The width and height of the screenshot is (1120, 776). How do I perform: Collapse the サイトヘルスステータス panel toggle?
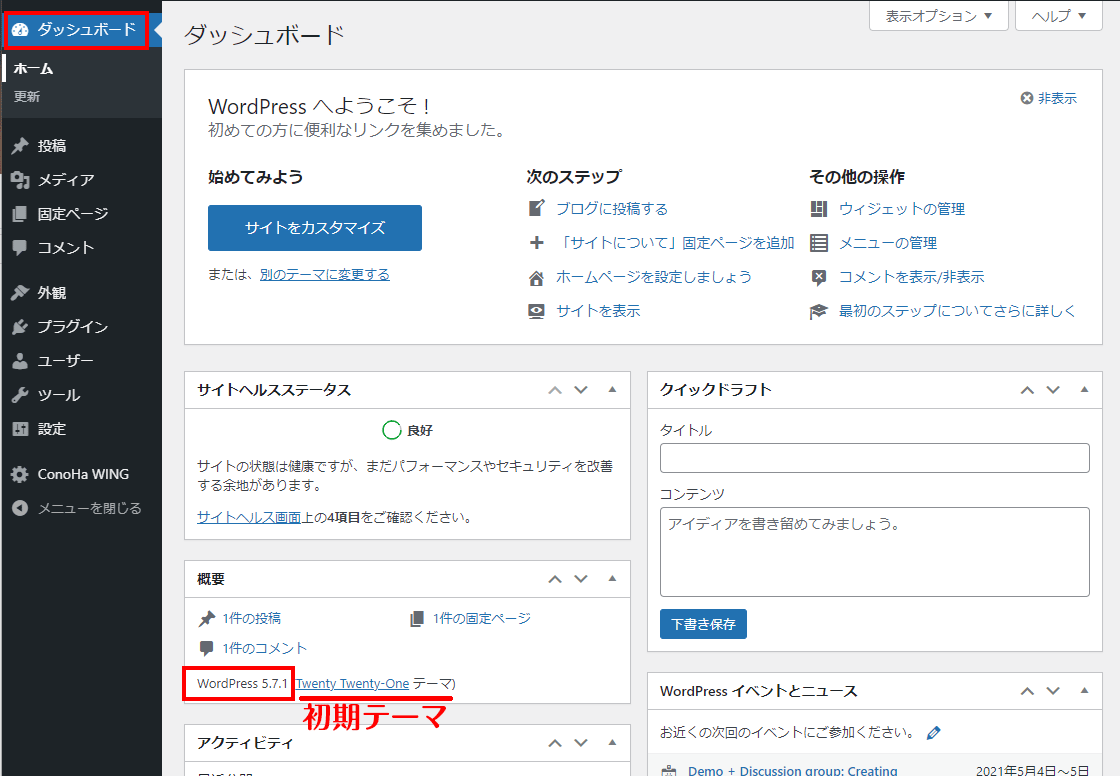click(x=612, y=390)
